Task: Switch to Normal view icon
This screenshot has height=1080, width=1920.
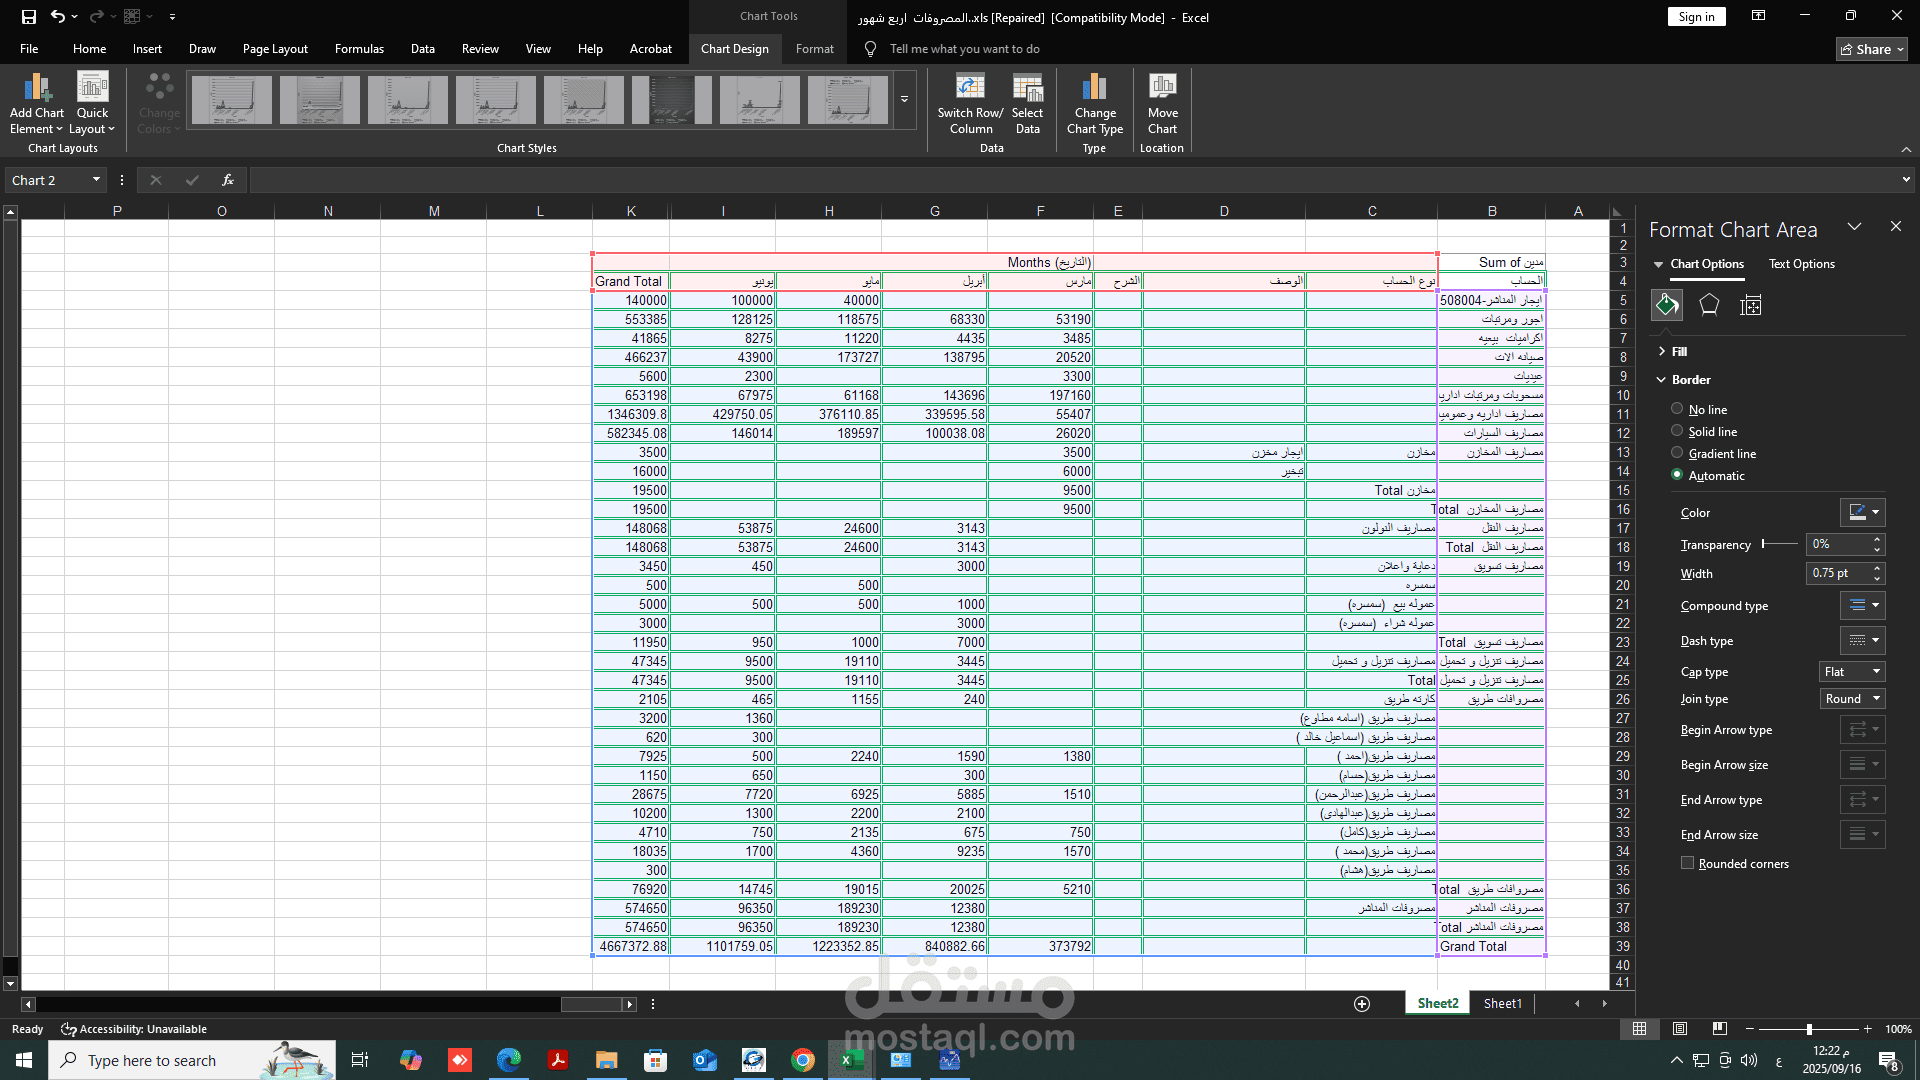Action: point(1640,1029)
